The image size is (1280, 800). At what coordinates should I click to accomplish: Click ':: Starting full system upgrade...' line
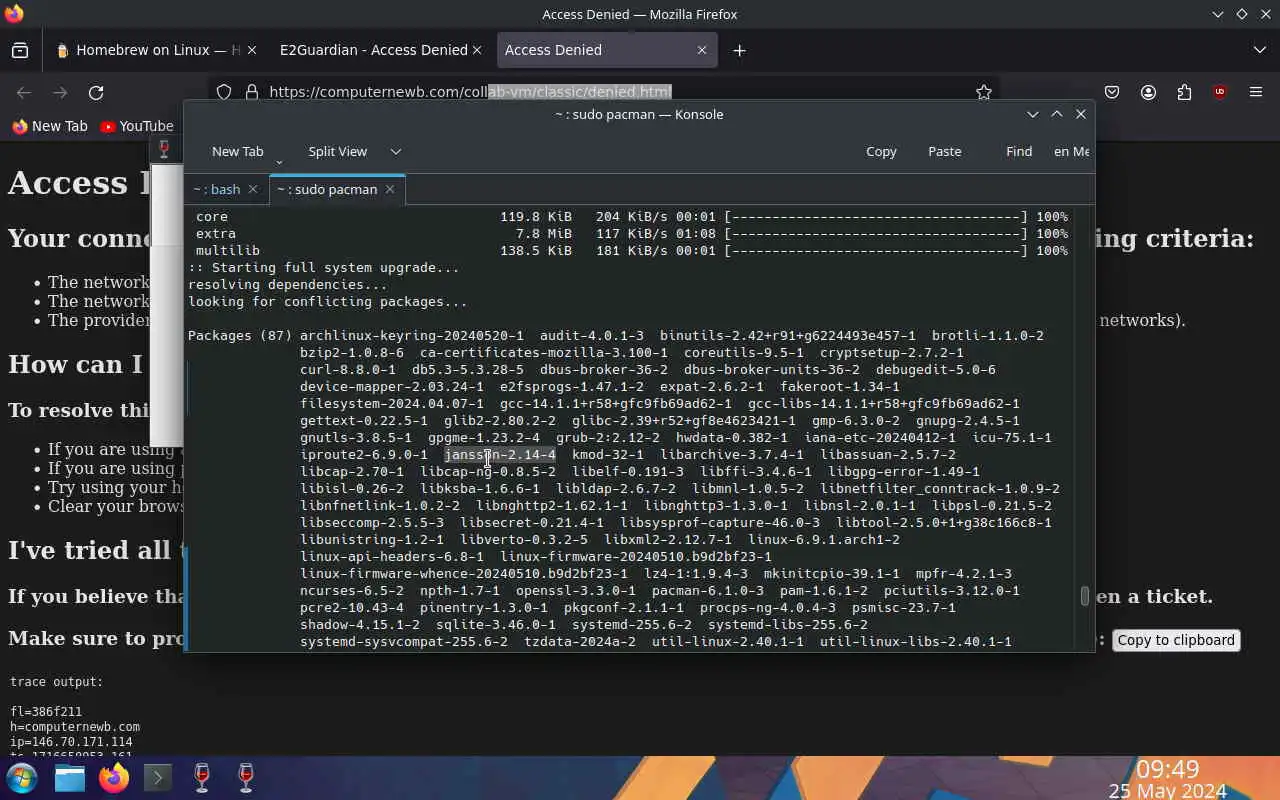(324, 268)
